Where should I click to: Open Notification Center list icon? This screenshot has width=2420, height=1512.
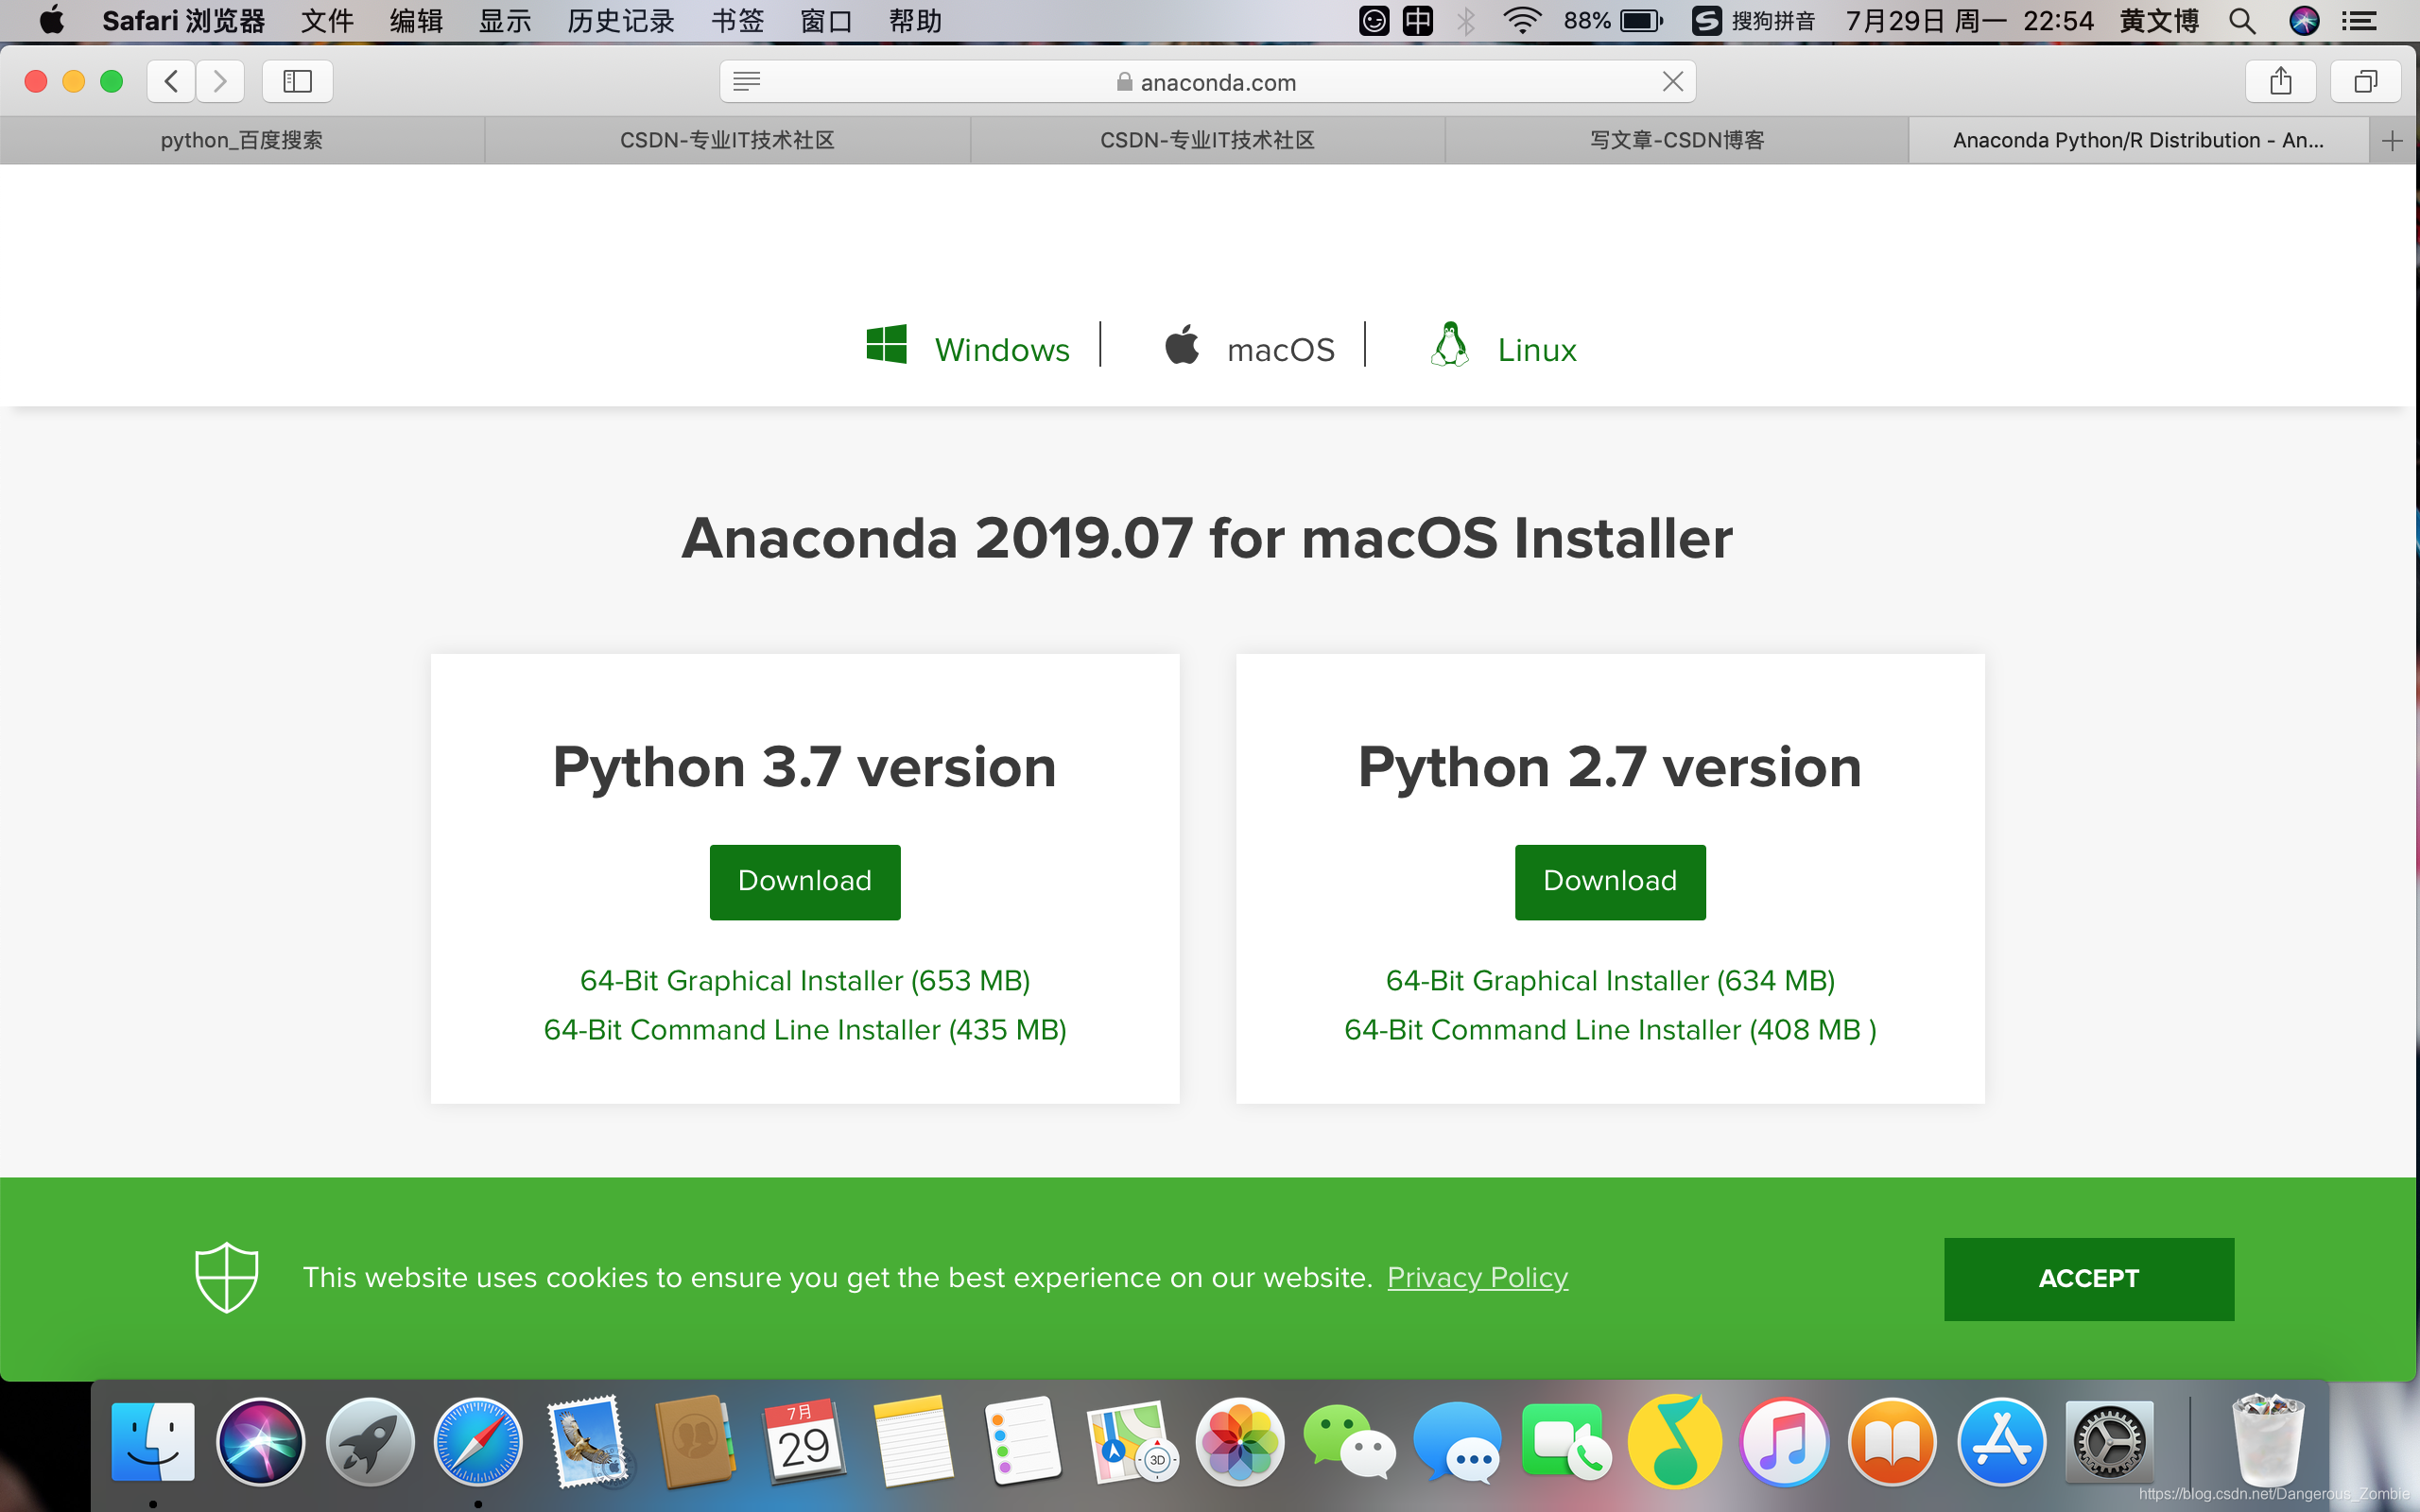pyautogui.click(x=2360, y=20)
